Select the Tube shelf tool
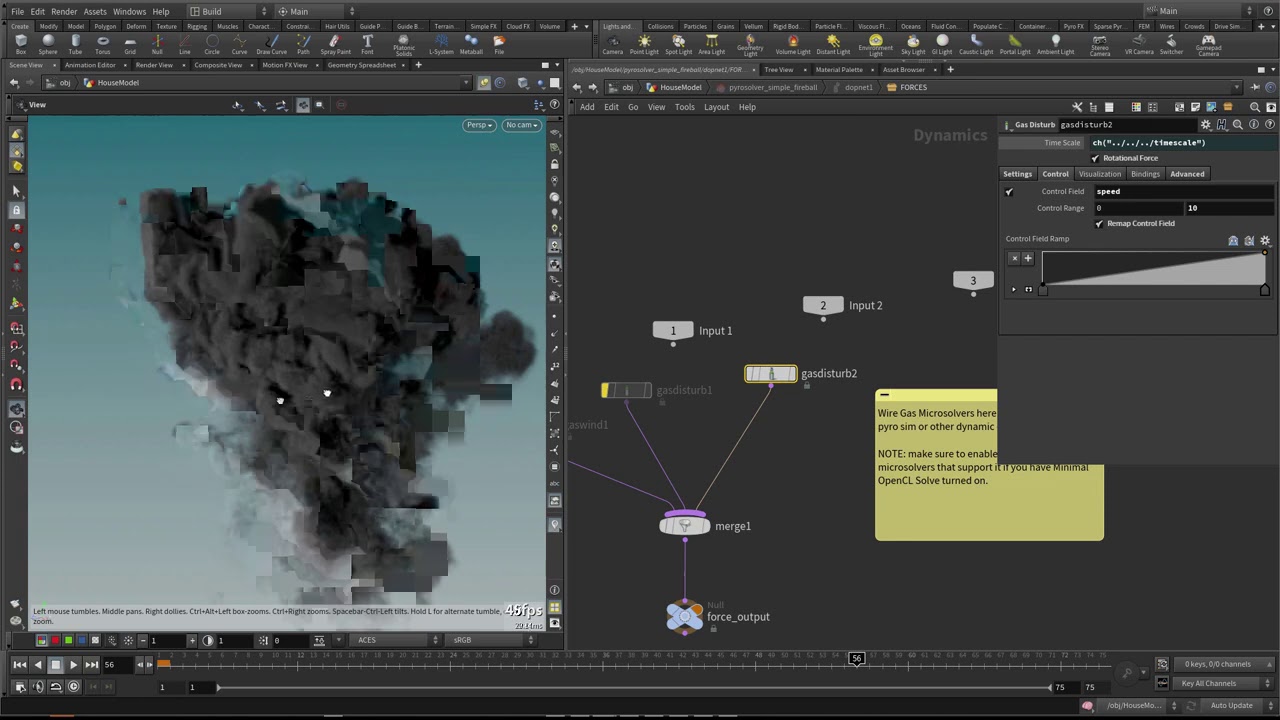This screenshot has width=1280, height=720. coord(76,45)
